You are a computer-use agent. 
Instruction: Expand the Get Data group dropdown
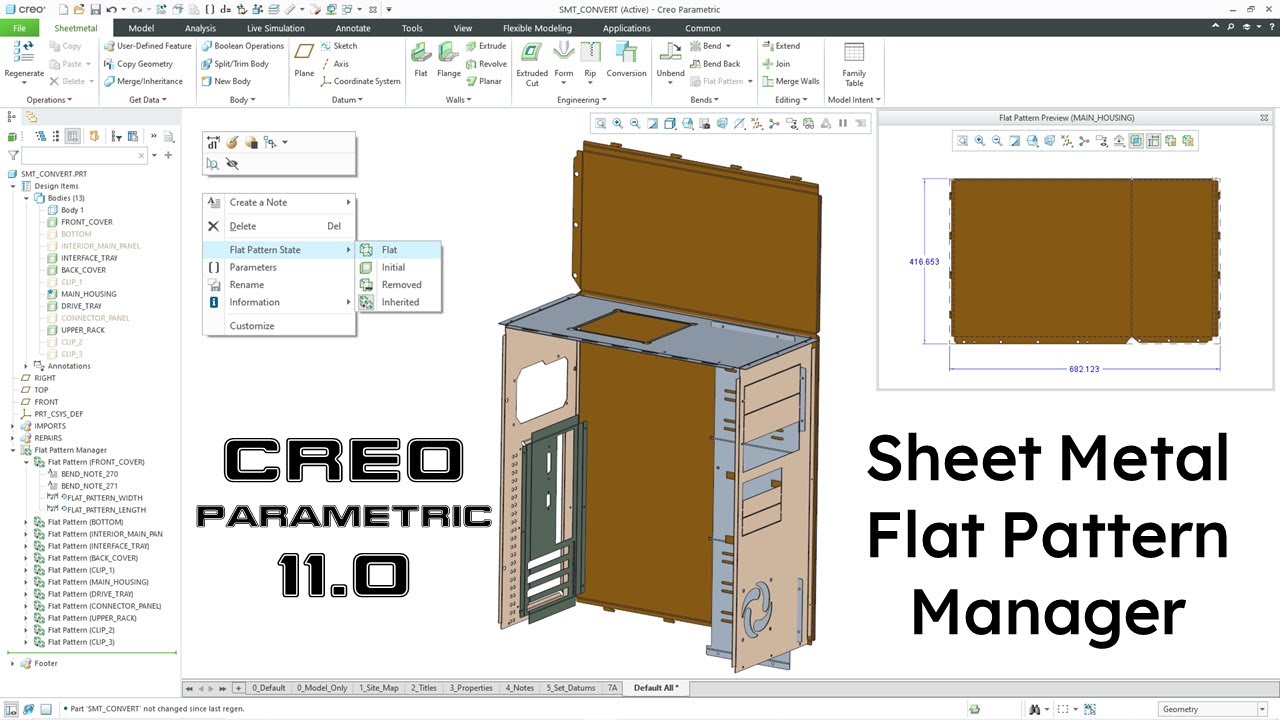click(147, 100)
